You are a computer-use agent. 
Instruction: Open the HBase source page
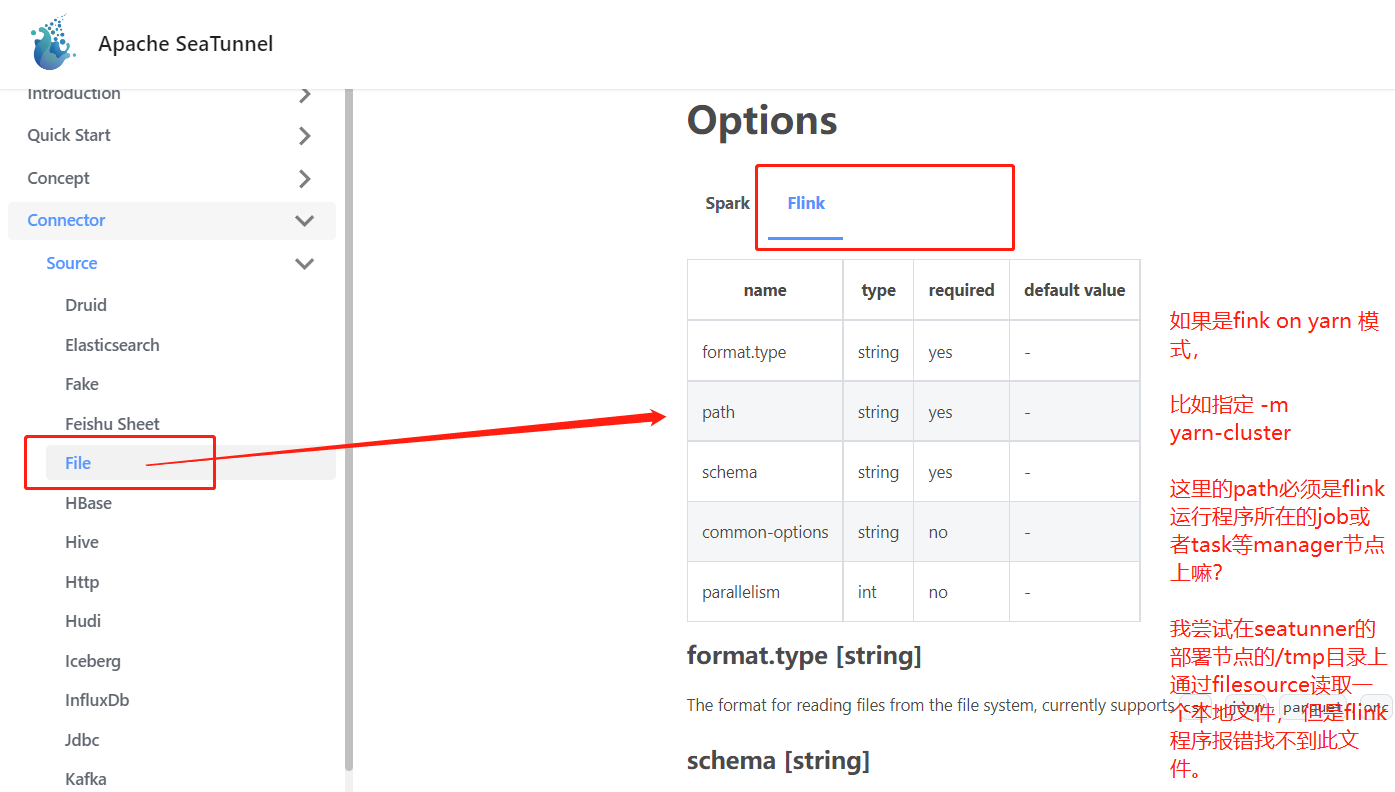coord(89,502)
